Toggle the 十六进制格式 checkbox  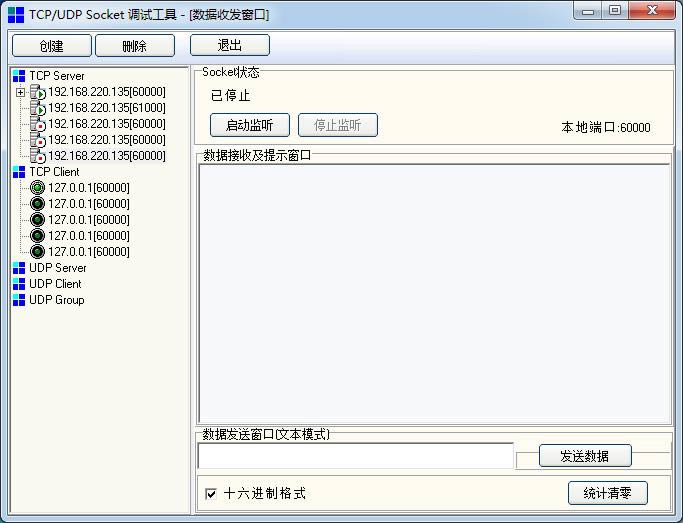[x=210, y=493]
